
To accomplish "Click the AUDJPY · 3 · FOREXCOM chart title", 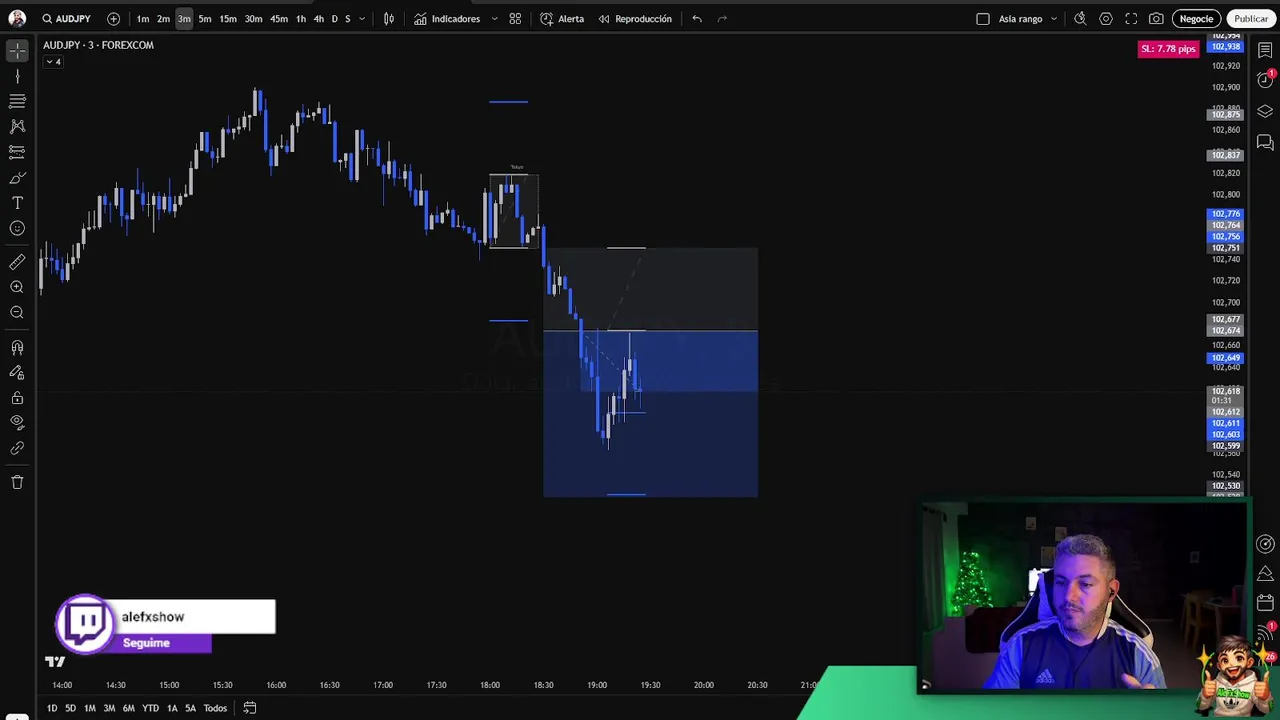I will pyautogui.click(x=98, y=45).
